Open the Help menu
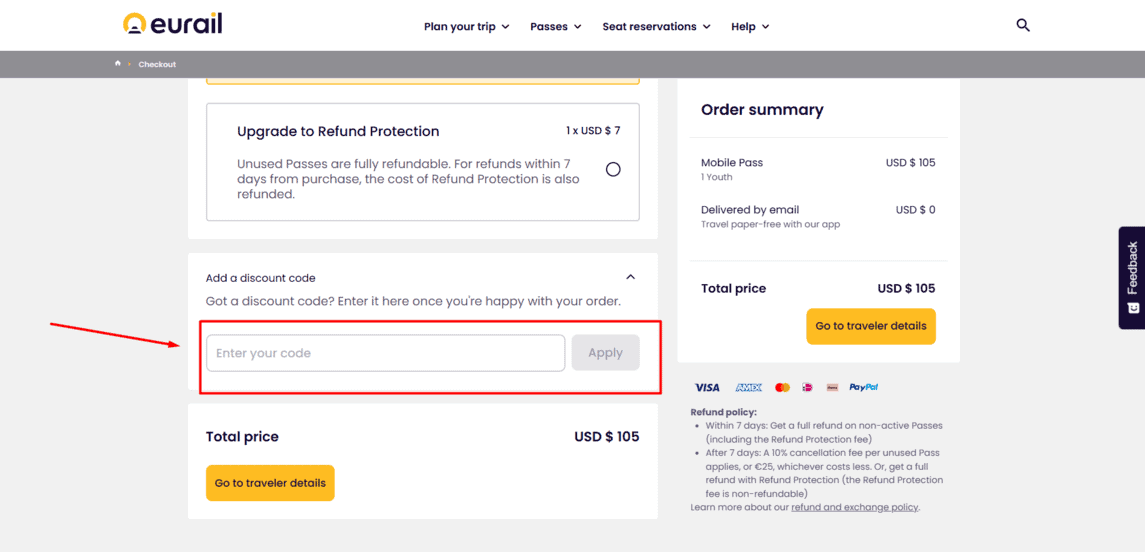Screen dimensions: 1145x552 [750, 26]
